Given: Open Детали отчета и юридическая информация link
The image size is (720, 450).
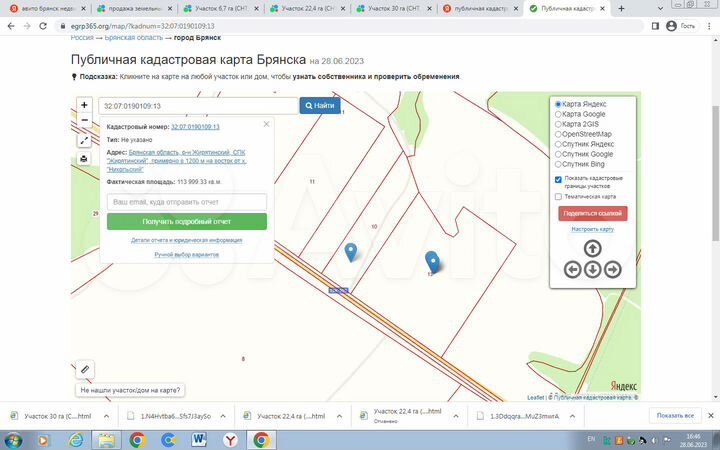Looking at the screenshot, I should click(186, 240).
